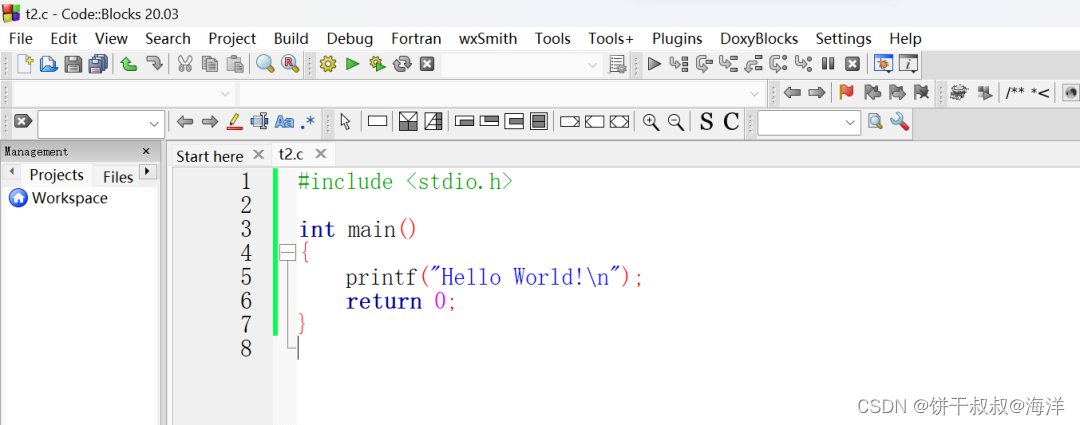Open the Debug menu
Screen dimensions: 1080x425
pyautogui.click(x=350, y=39)
